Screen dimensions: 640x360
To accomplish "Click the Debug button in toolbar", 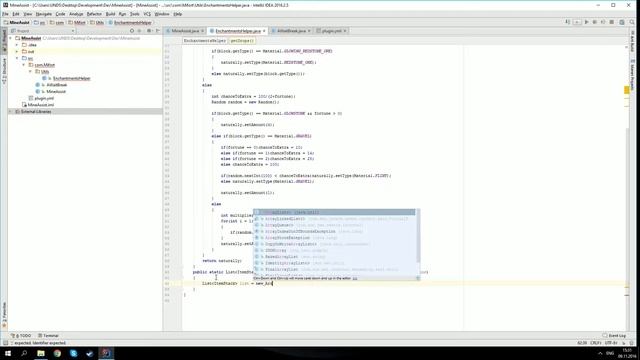I will [x=595, y=22].
